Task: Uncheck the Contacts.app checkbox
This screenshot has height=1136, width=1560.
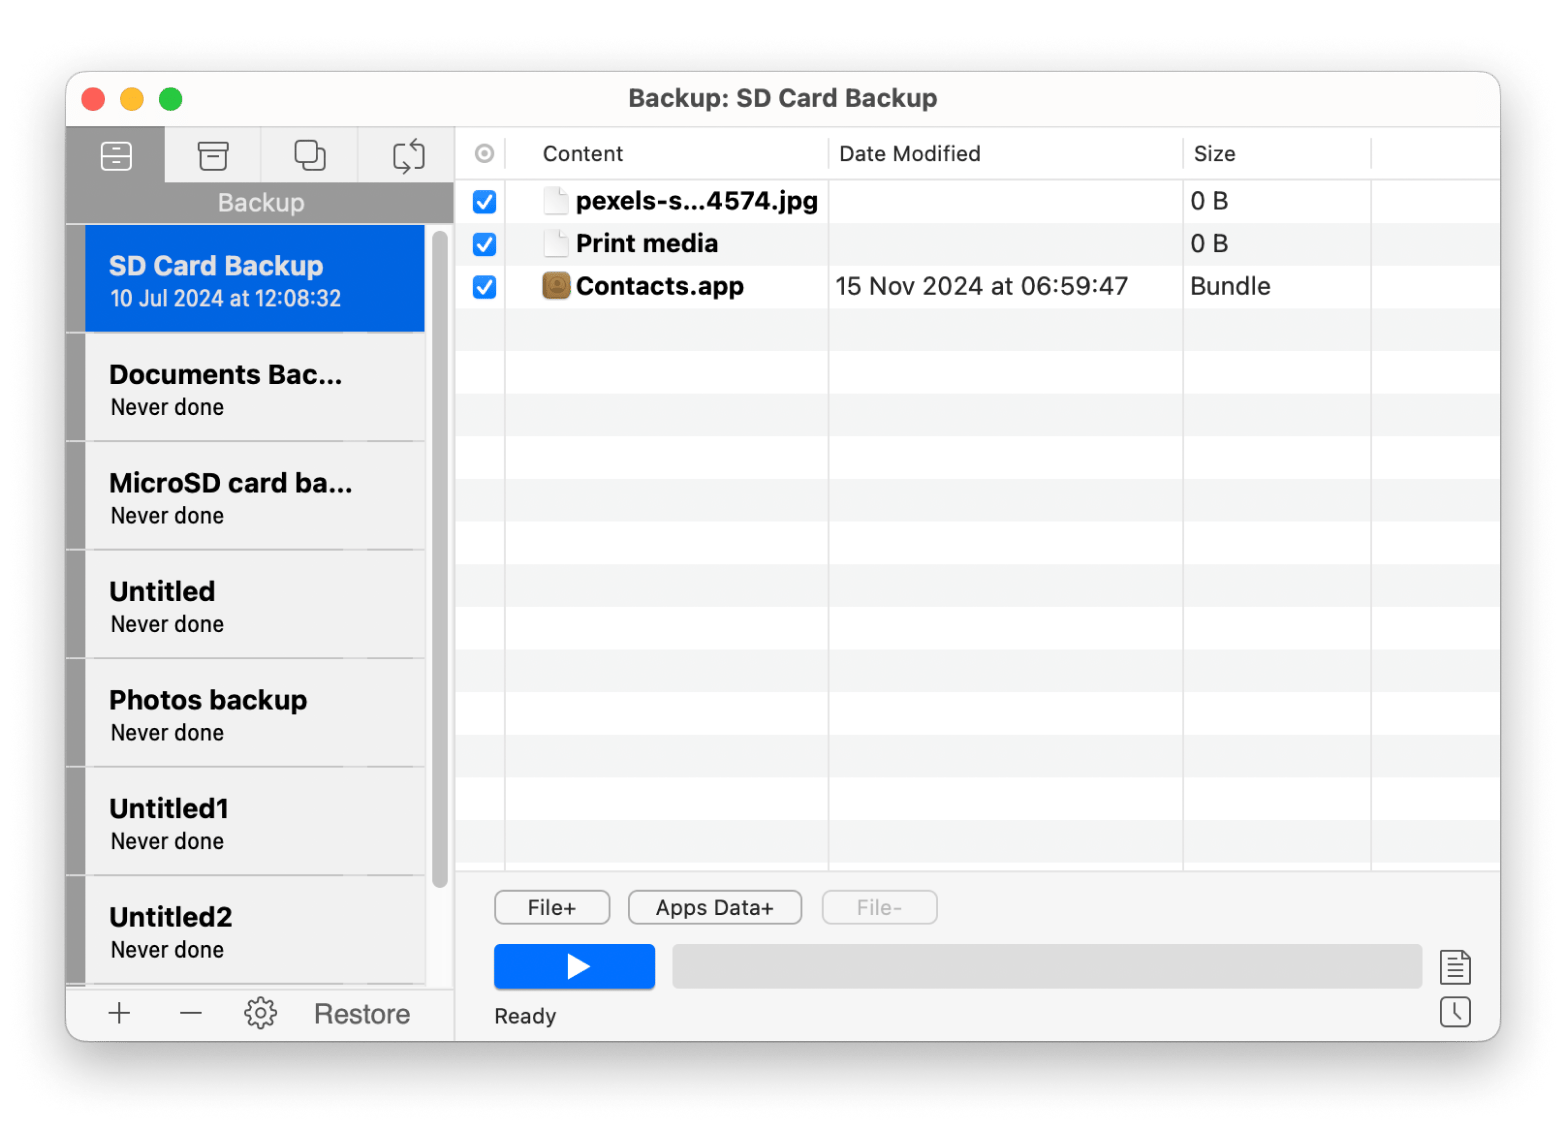Action: click(484, 287)
